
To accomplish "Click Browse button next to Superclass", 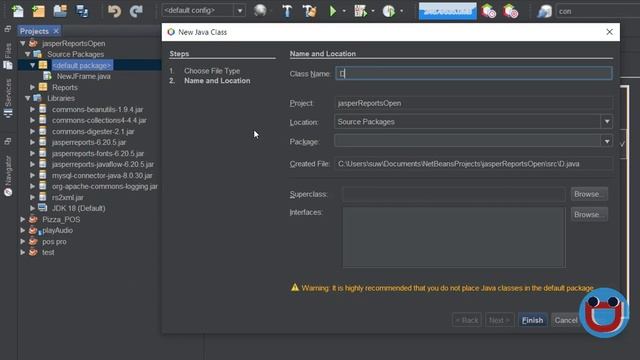I will 589,194.
